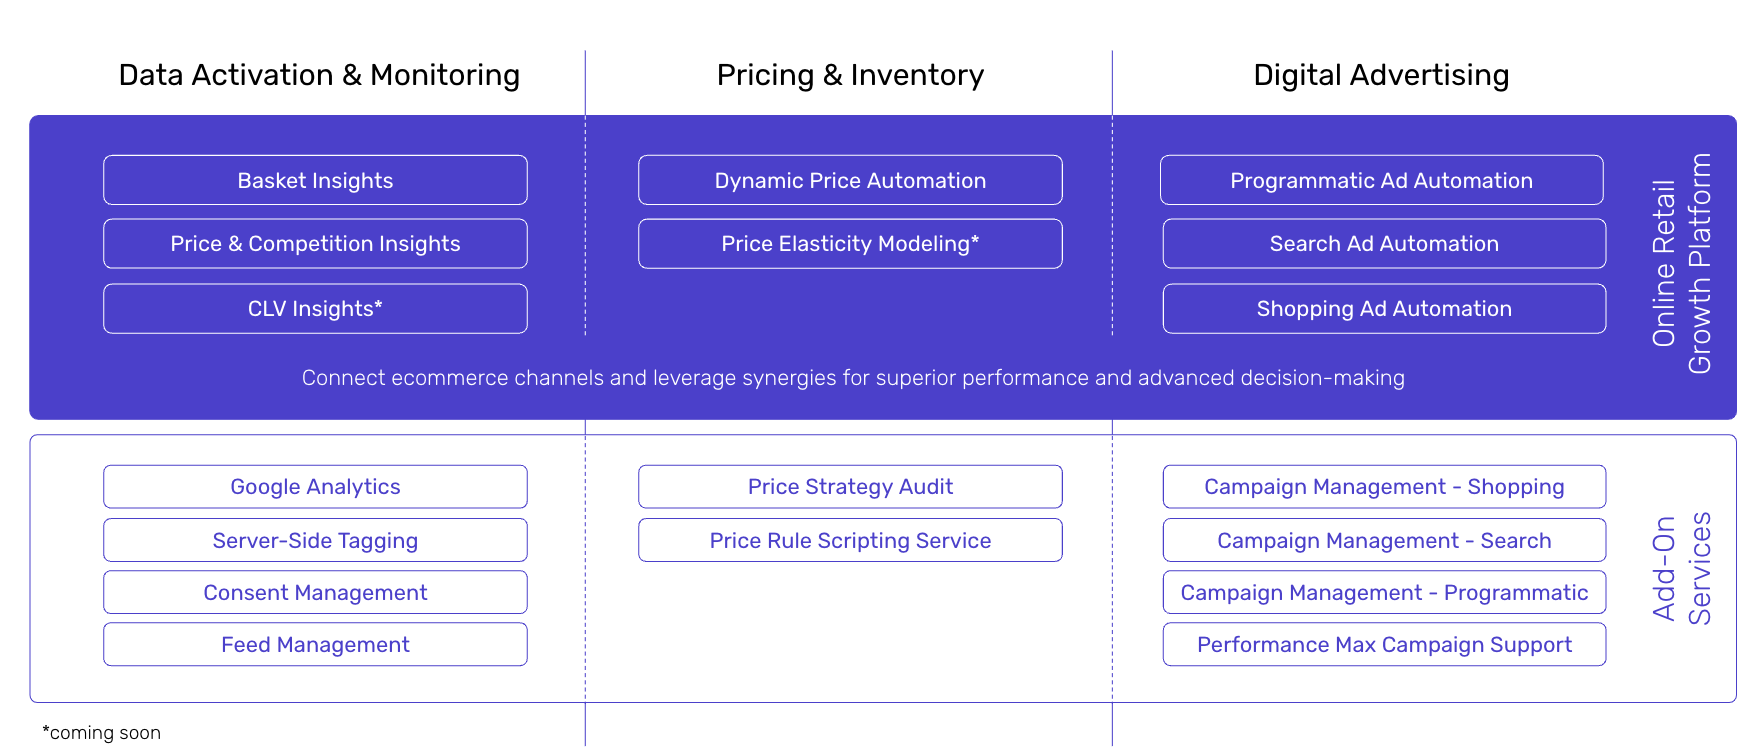Click Search Ad Automation

(1384, 244)
